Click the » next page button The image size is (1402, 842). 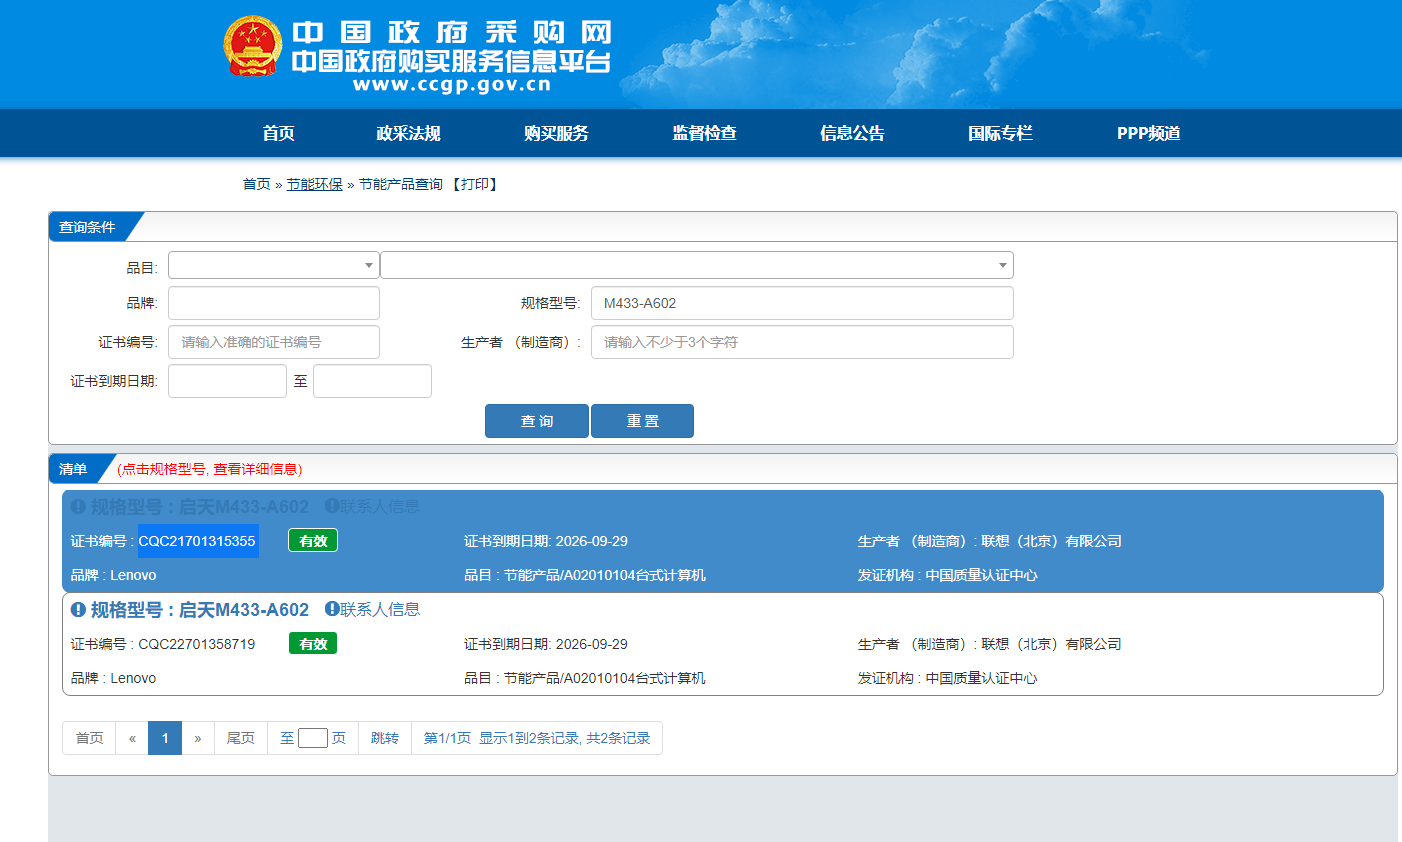[x=198, y=738]
